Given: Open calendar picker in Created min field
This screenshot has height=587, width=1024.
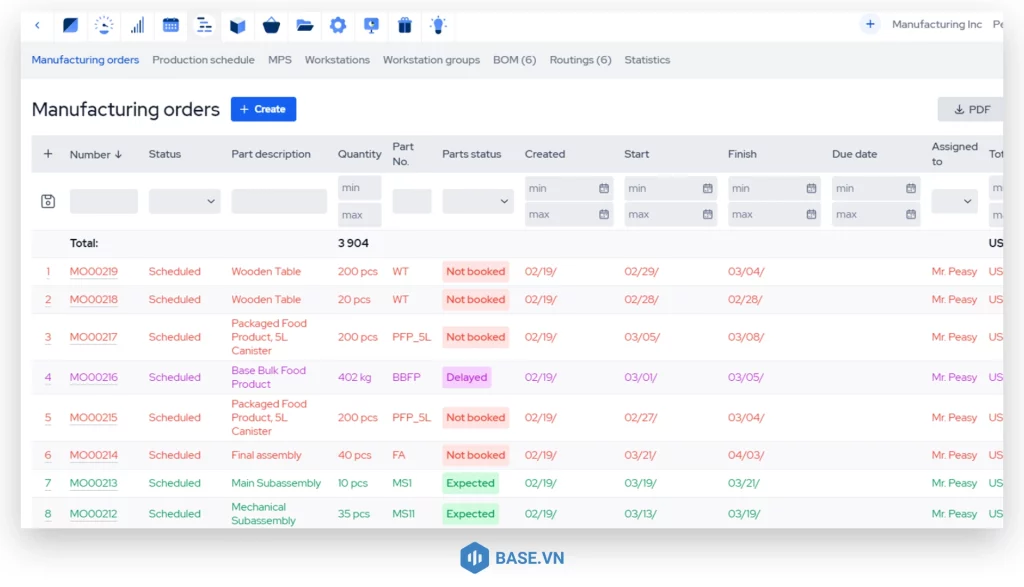Looking at the screenshot, I should tap(604, 188).
